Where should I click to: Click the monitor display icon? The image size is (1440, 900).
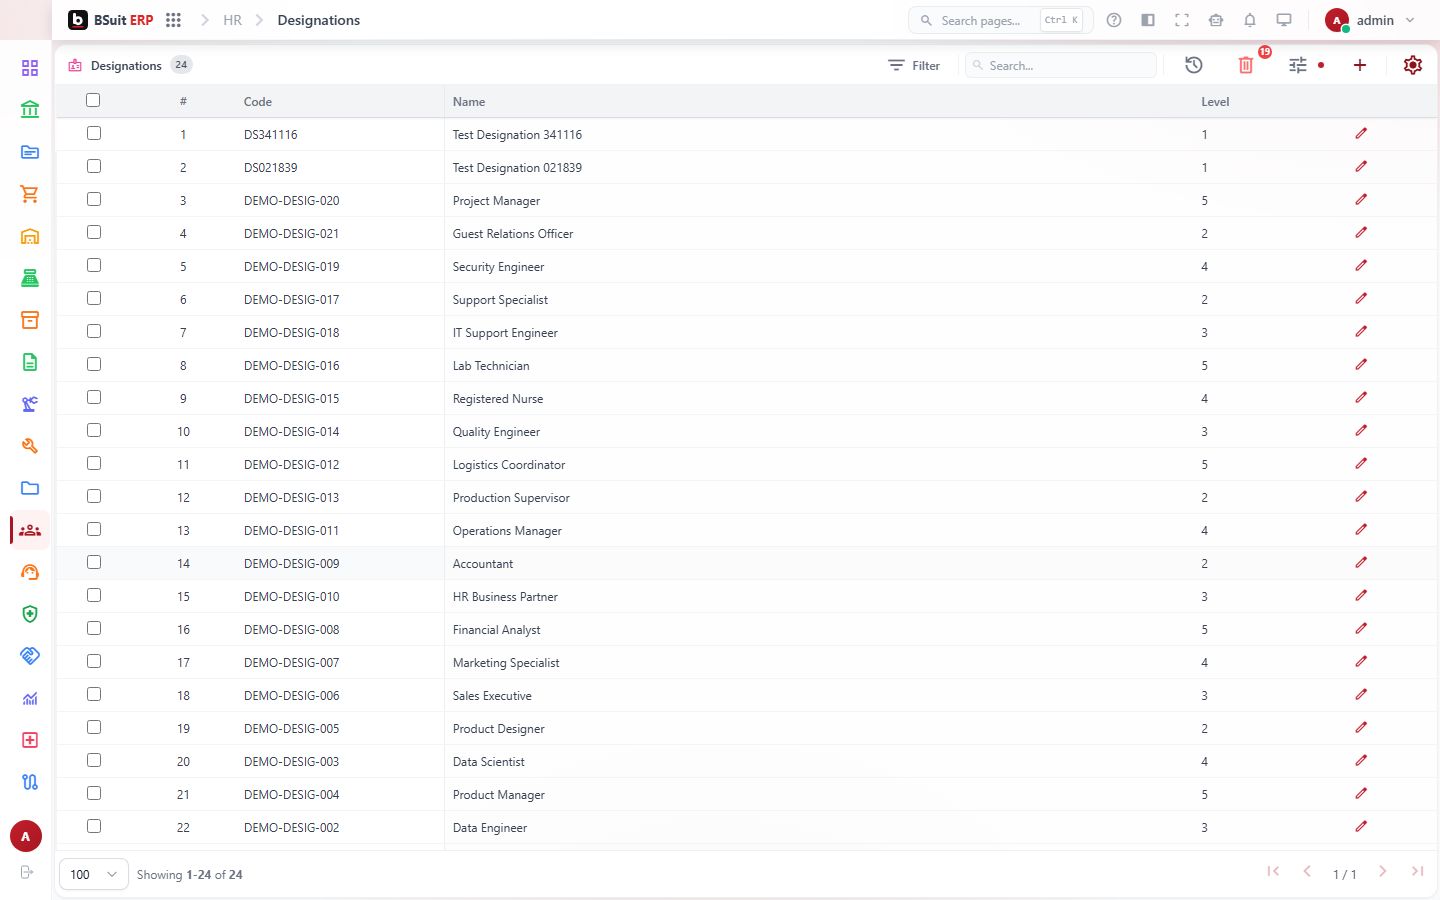click(x=1284, y=20)
